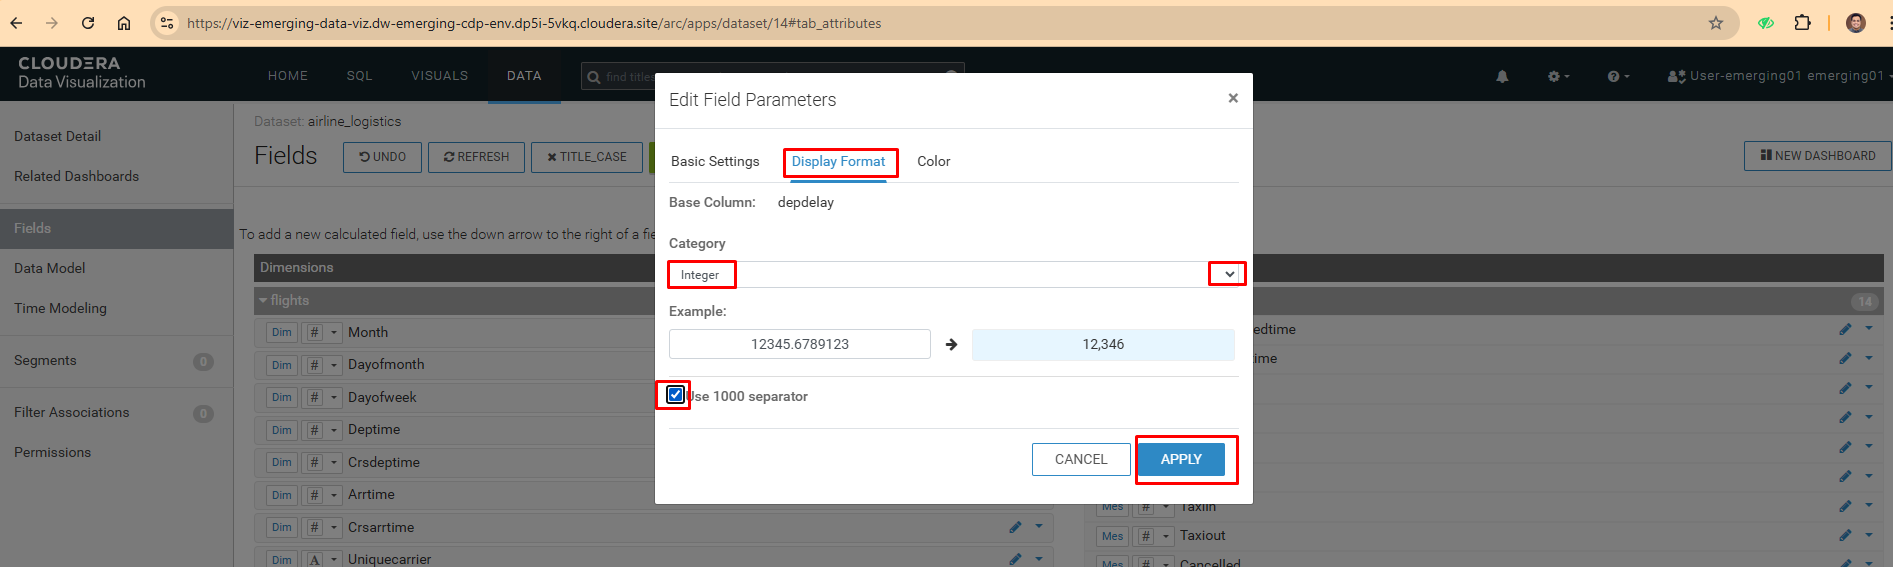Viewport: 1893px width, 567px height.
Task: Open the browser home page icon
Action: tap(124, 23)
